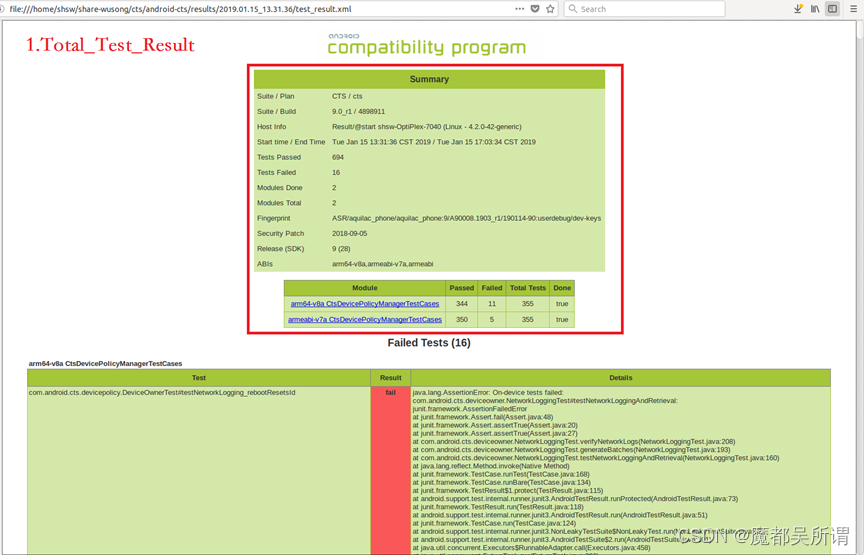Click the file URL address bar
Viewport: 864px width, 555px height.
[259, 9]
